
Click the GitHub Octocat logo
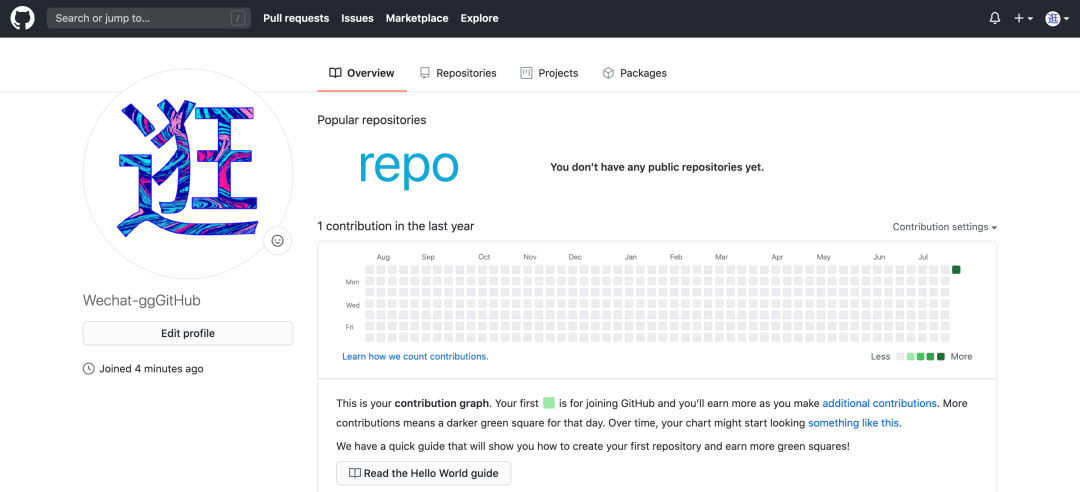pos(22,18)
